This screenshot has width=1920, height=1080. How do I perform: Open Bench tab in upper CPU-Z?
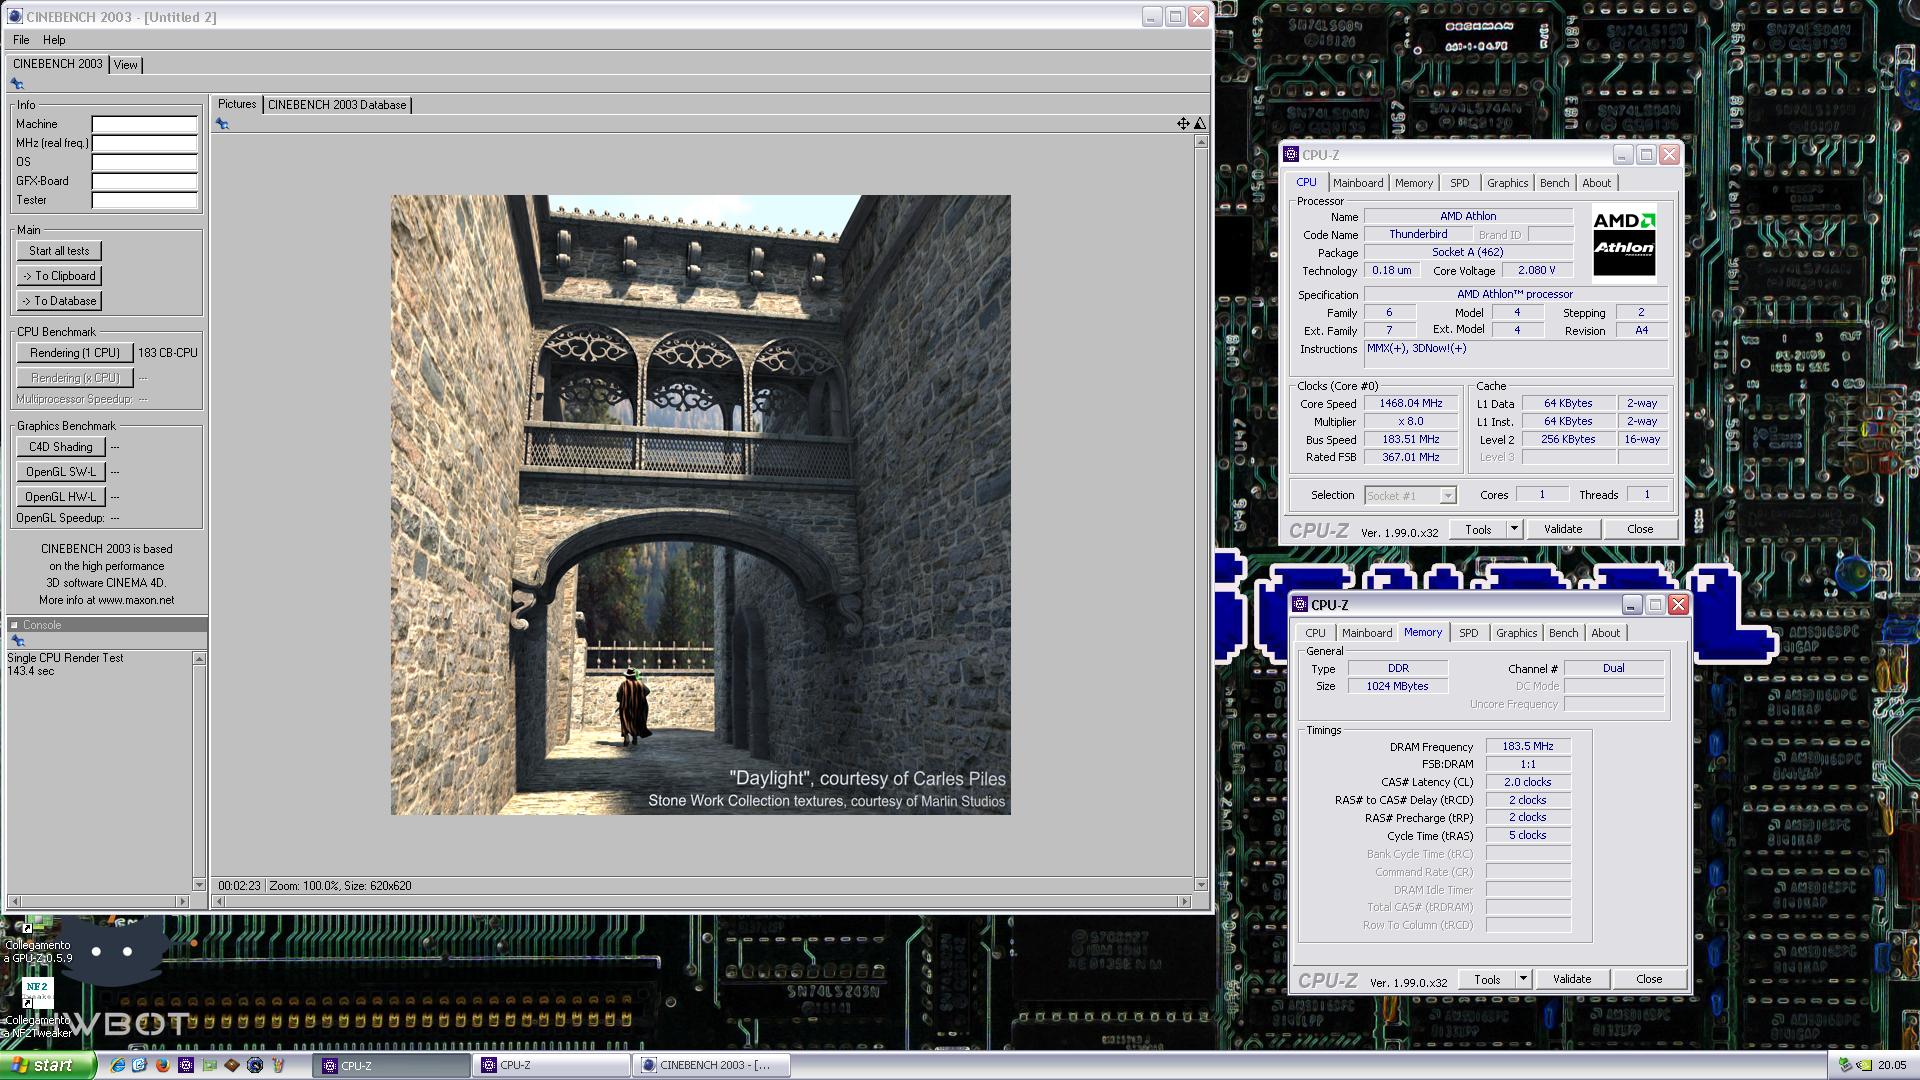click(1554, 183)
